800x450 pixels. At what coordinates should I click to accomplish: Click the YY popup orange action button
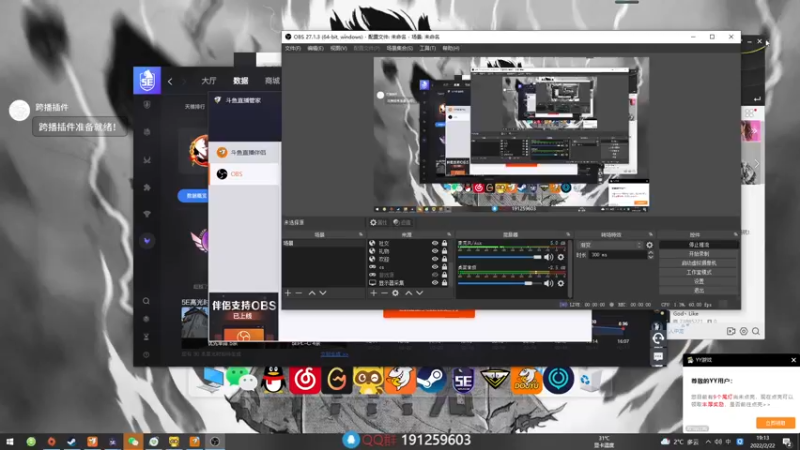(x=775, y=423)
